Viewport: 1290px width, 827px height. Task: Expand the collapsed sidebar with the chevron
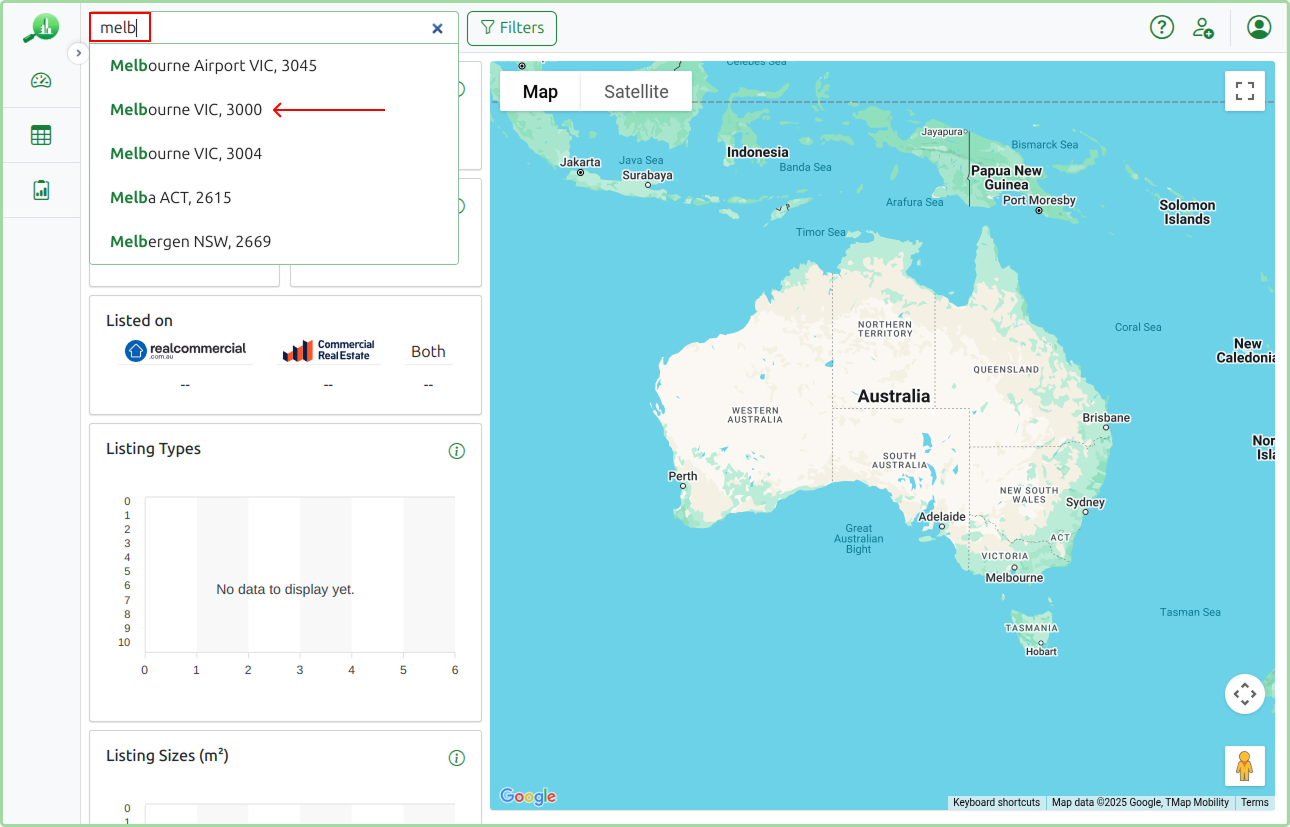pos(78,53)
